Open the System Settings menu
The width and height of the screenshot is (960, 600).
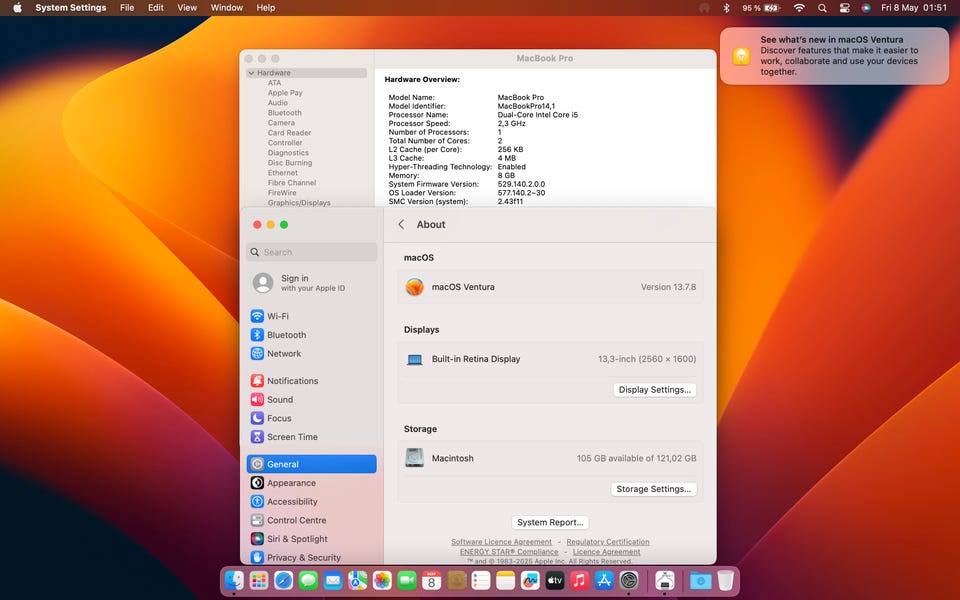pos(70,8)
